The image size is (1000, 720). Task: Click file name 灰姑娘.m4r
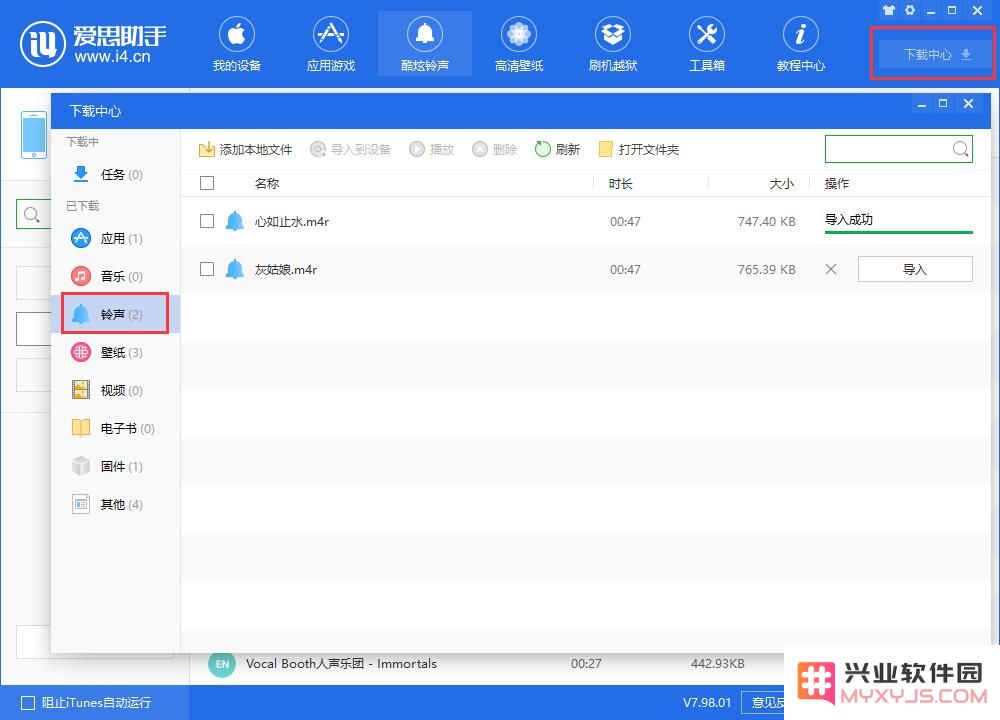(286, 269)
